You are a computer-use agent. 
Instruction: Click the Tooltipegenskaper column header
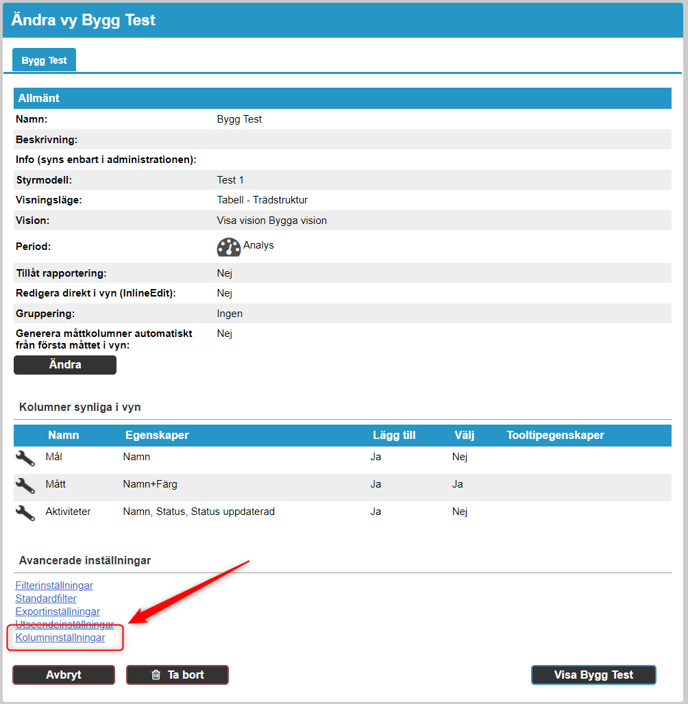point(555,435)
